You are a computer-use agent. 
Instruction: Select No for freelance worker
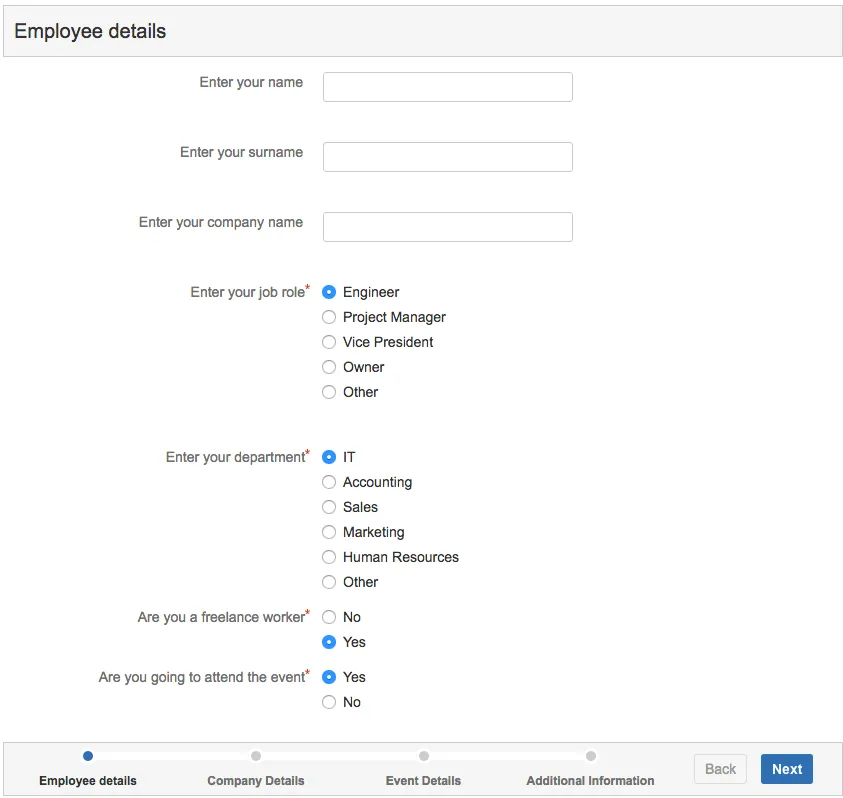point(328,617)
